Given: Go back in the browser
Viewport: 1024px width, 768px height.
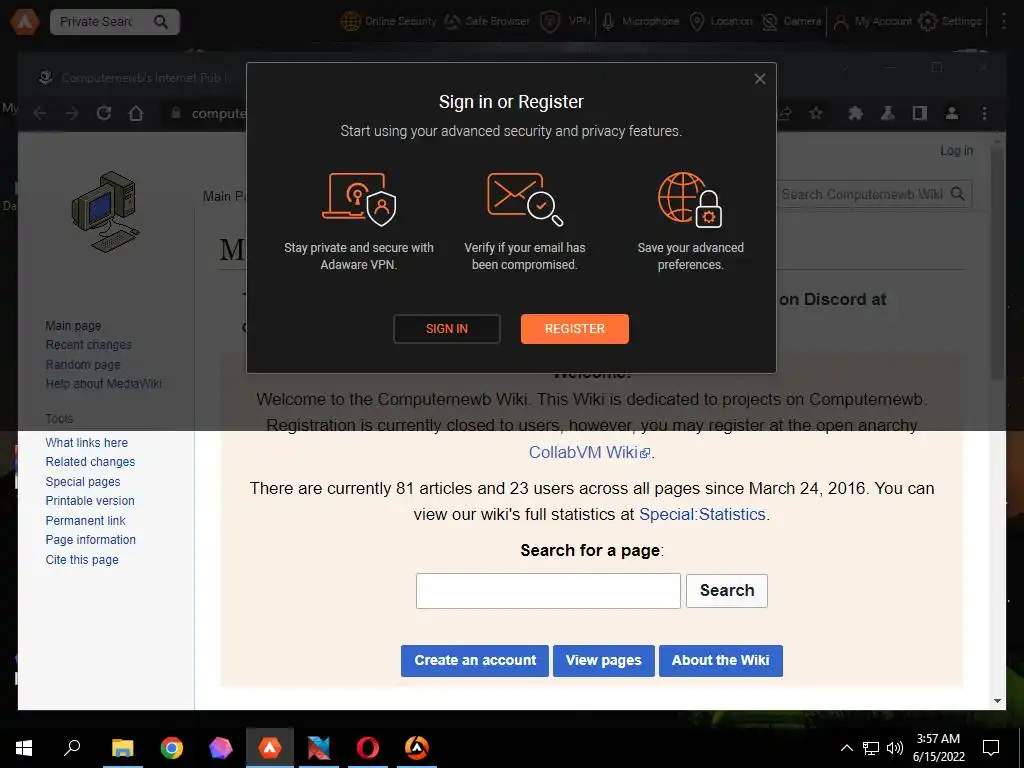Looking at the screenshot, I should (x=40, y=114).
